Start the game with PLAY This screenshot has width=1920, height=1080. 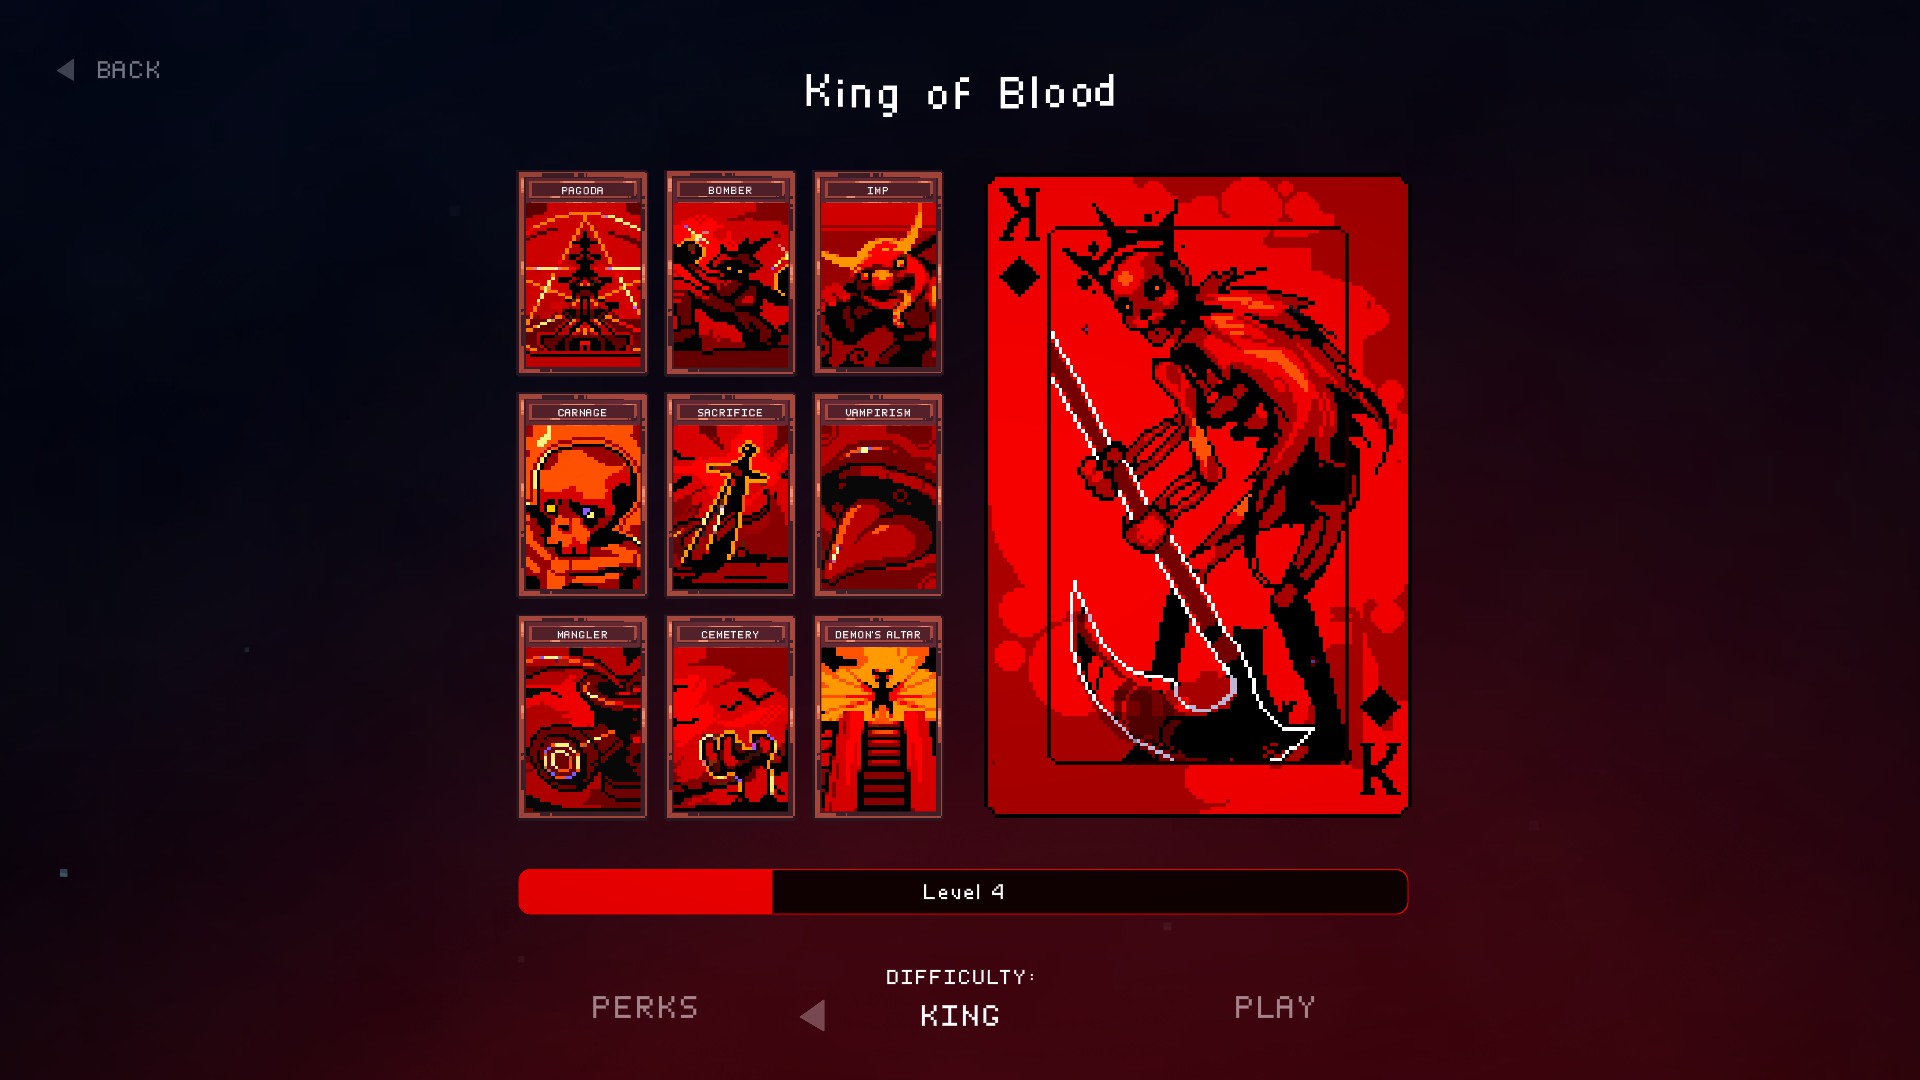[x=1275, y=1007]
